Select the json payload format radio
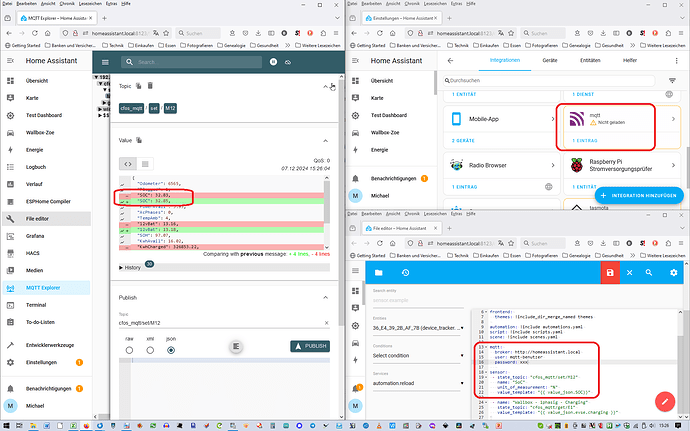Viewport: 690px width, 431px height. click(171, 350)
